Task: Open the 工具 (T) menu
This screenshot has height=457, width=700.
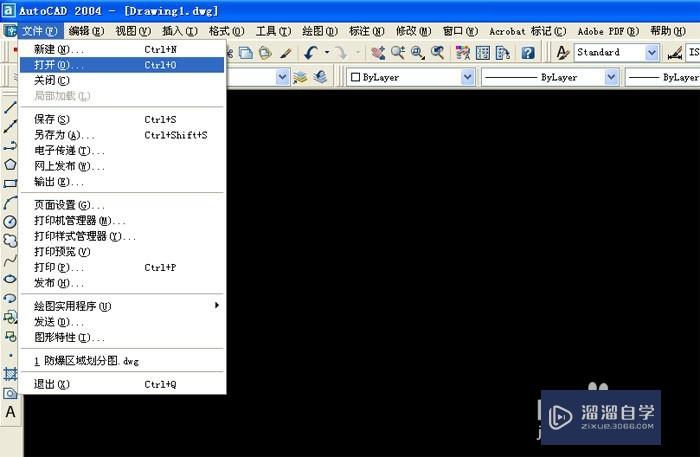Action: coord(273,31)
